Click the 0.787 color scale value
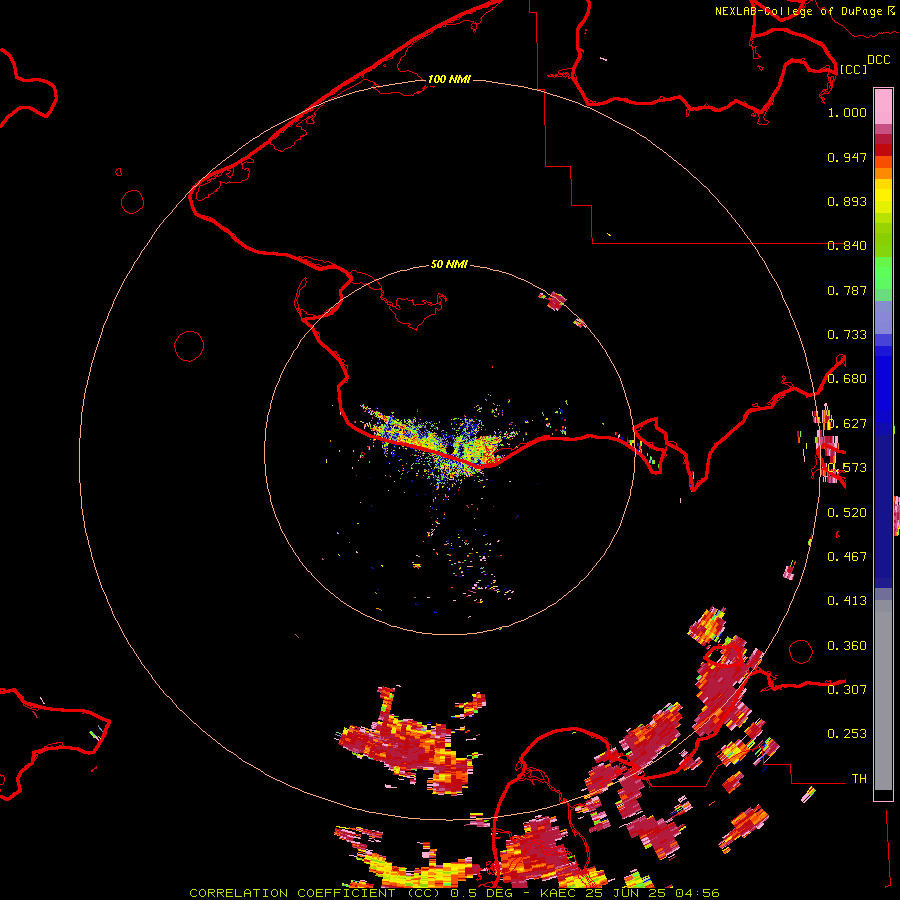 [847, 290]
